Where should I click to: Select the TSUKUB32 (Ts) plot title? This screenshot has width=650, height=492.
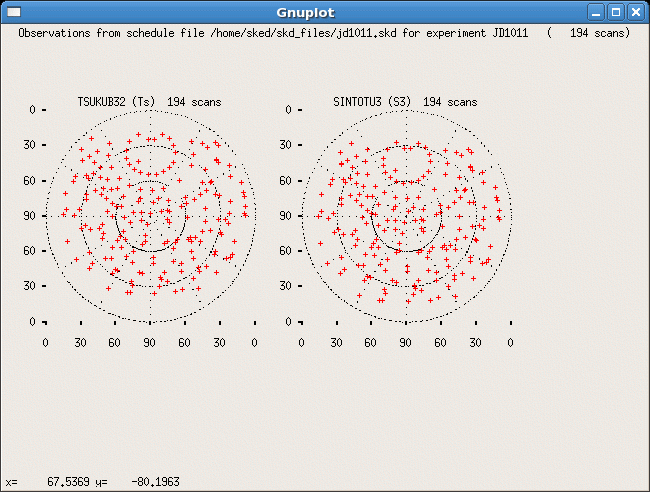coord(117,102)
